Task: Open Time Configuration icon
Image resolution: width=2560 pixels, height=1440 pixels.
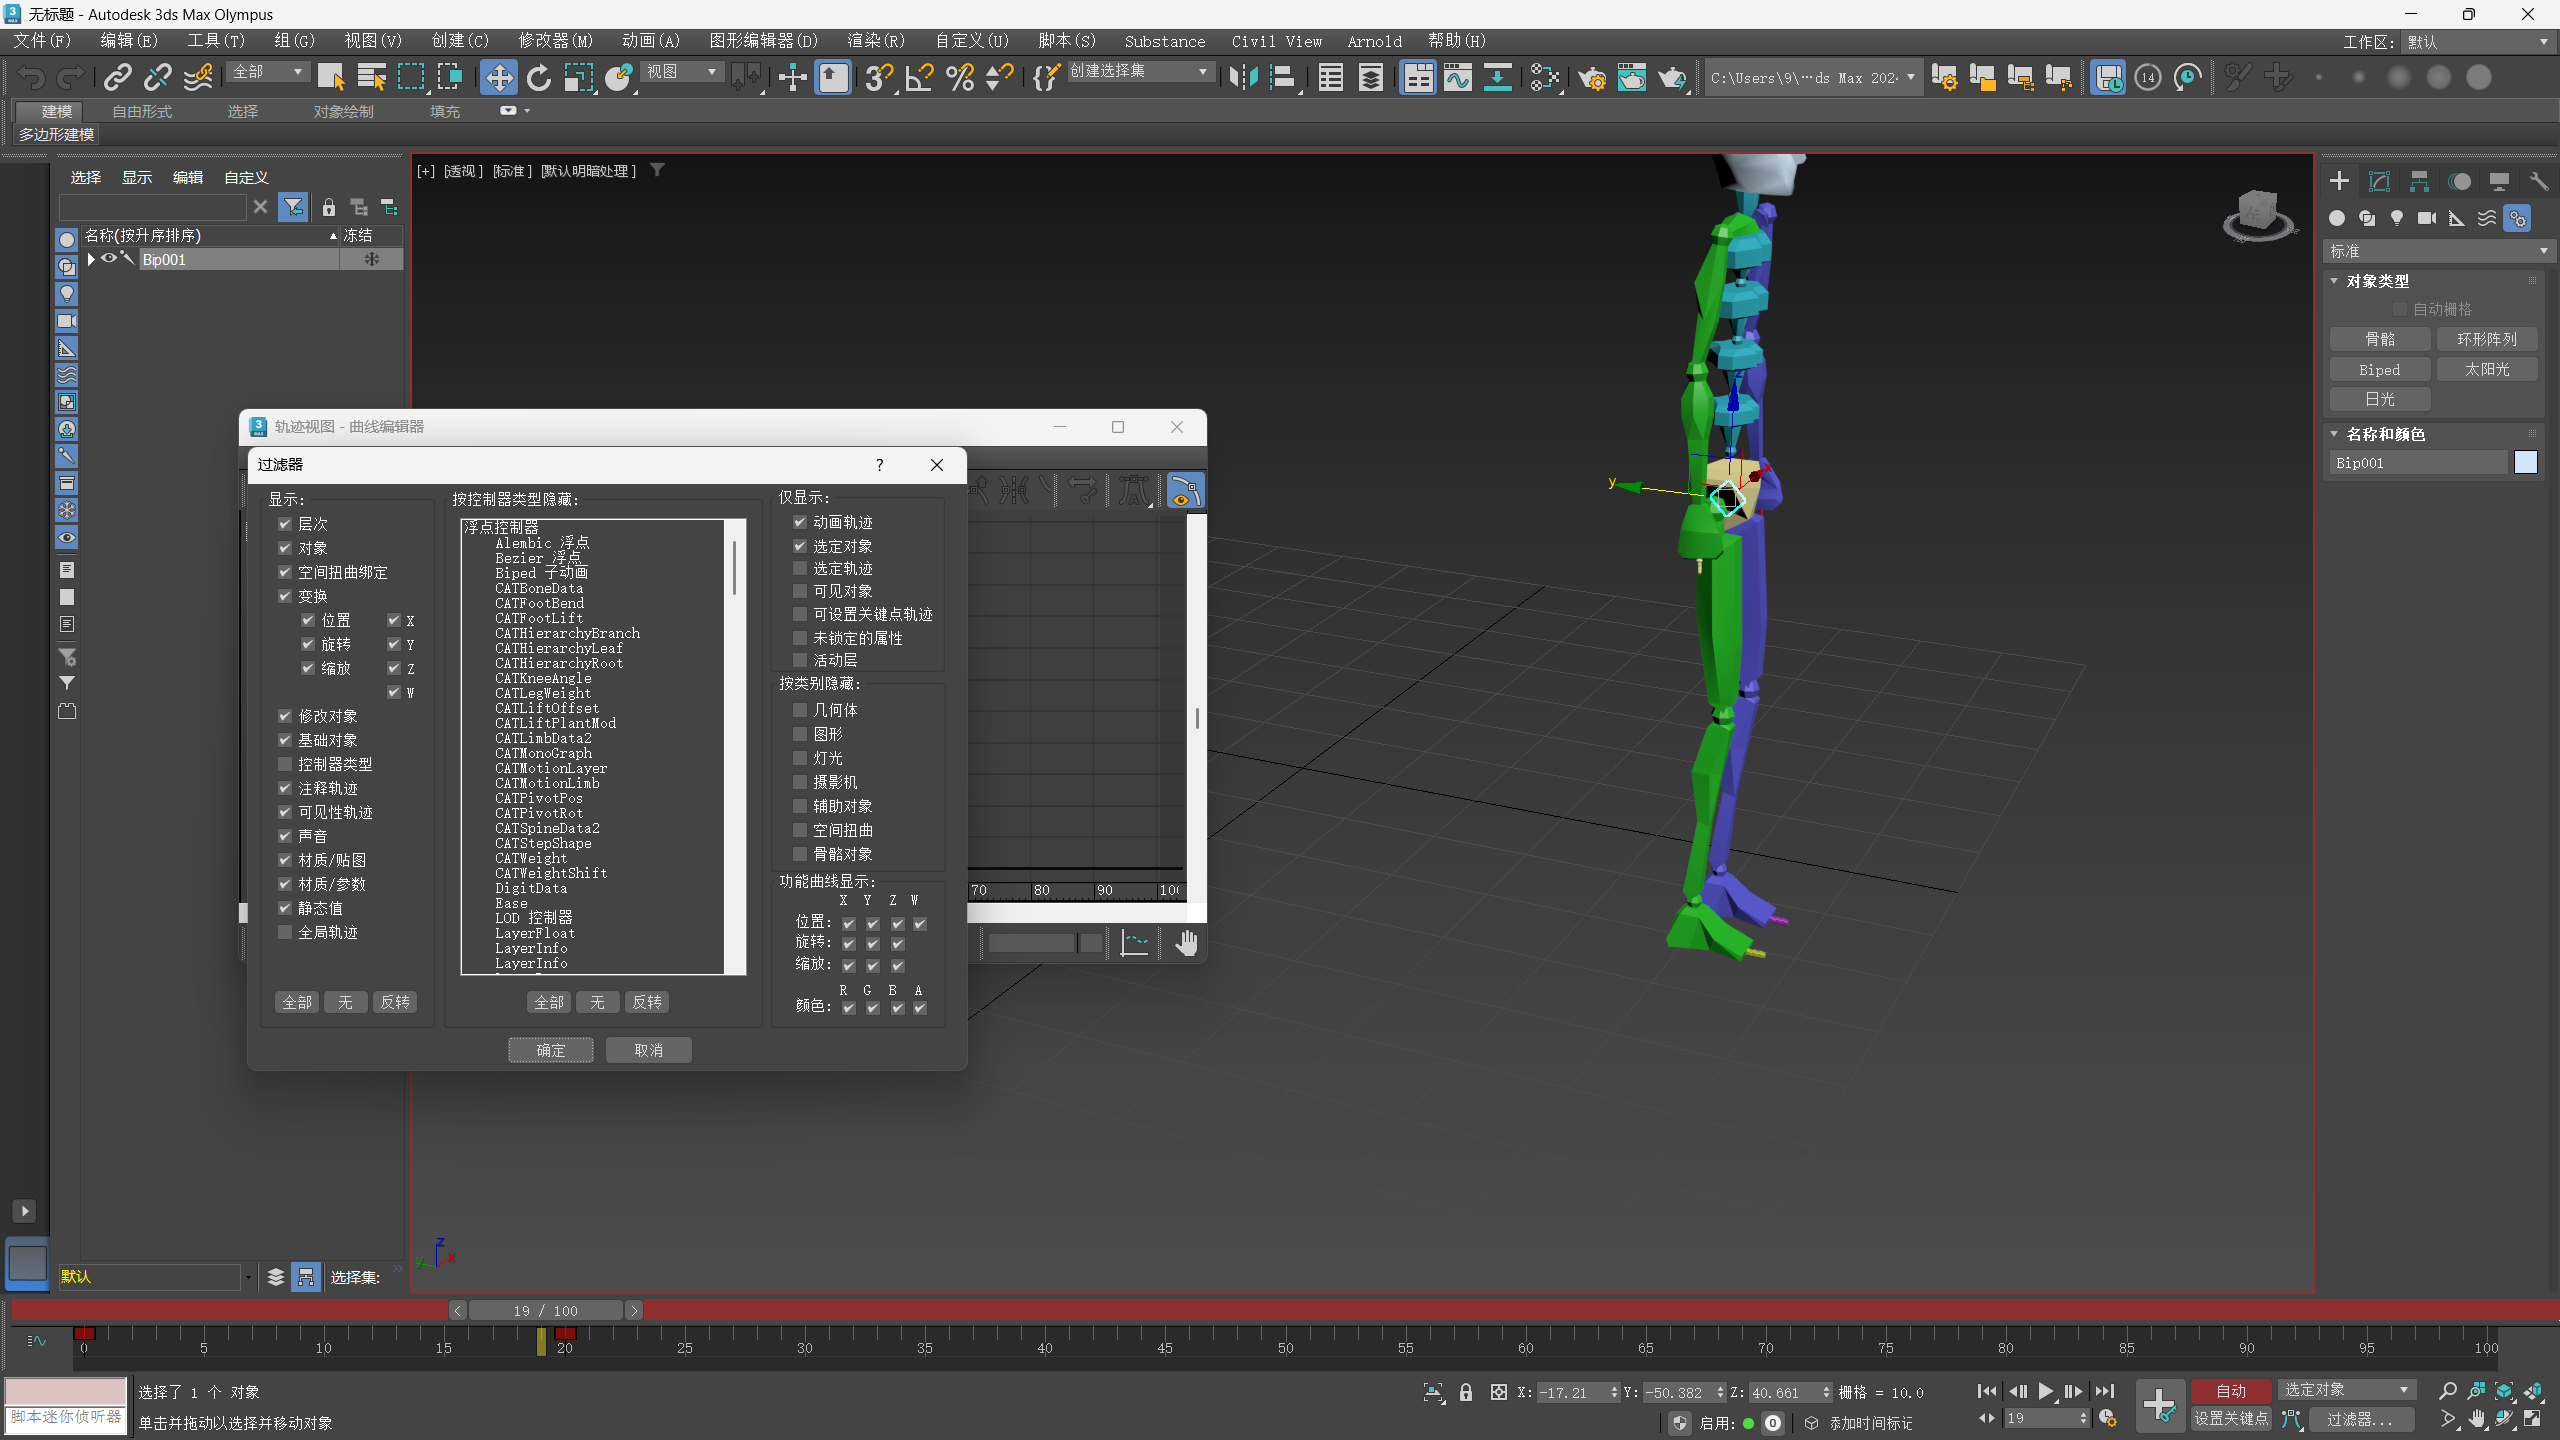Action: tap(2107, 1418)
